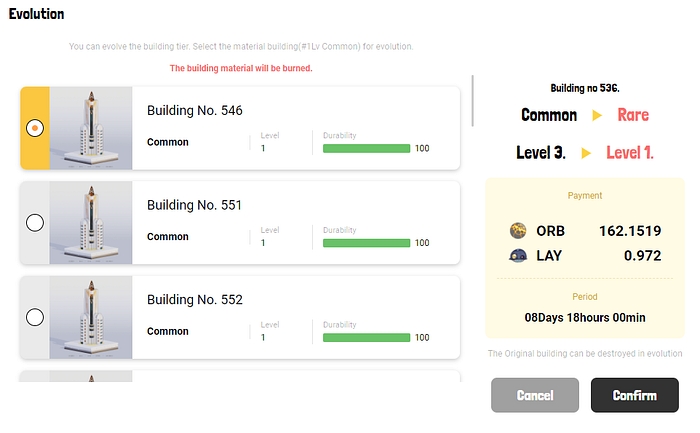Click Building No. 551 rocket thumbnail
The height and width of the screenshot is (433, 700).
point(90,222)
